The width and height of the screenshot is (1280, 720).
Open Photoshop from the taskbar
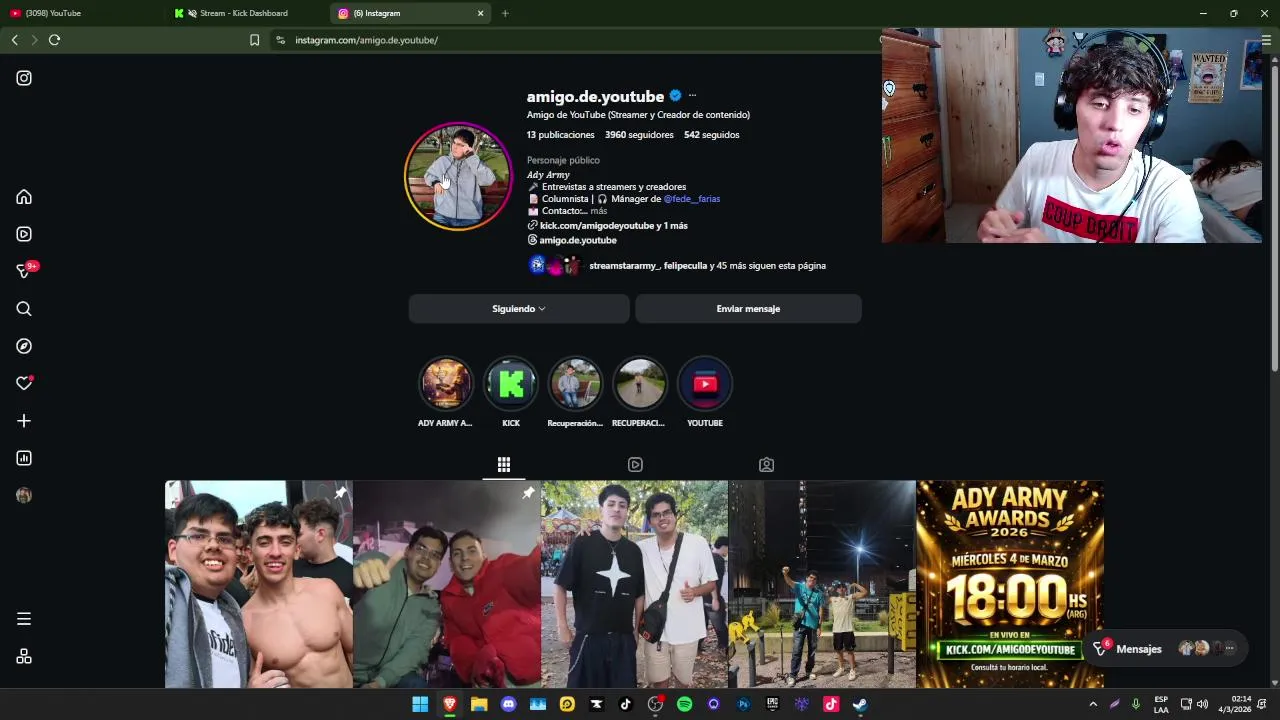coord(743,704)
